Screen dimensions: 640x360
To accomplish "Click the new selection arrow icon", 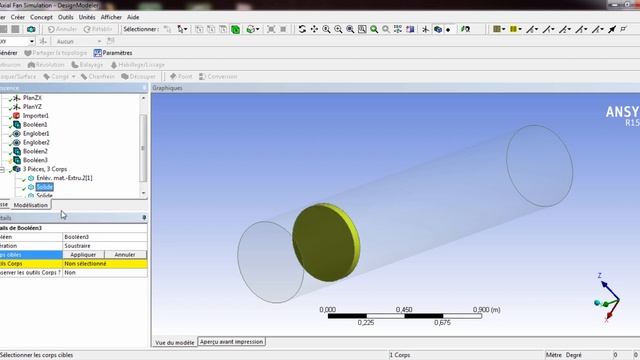I will click(167, 29).
